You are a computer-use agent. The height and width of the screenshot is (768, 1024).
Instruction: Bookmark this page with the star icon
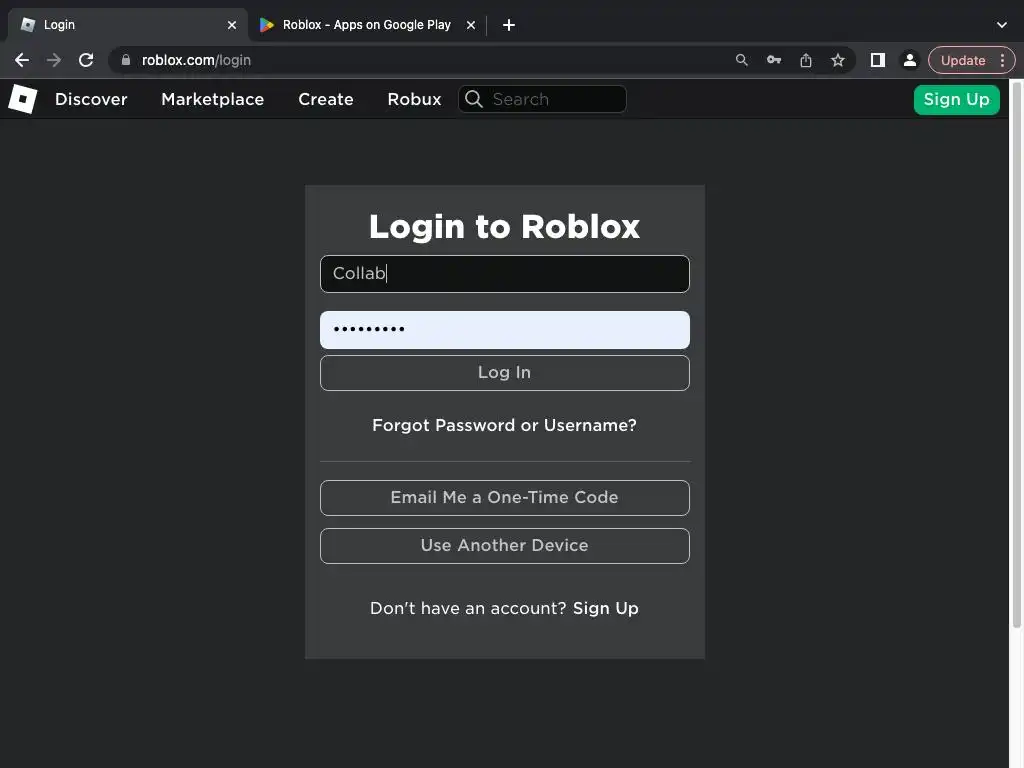(838, 60)
